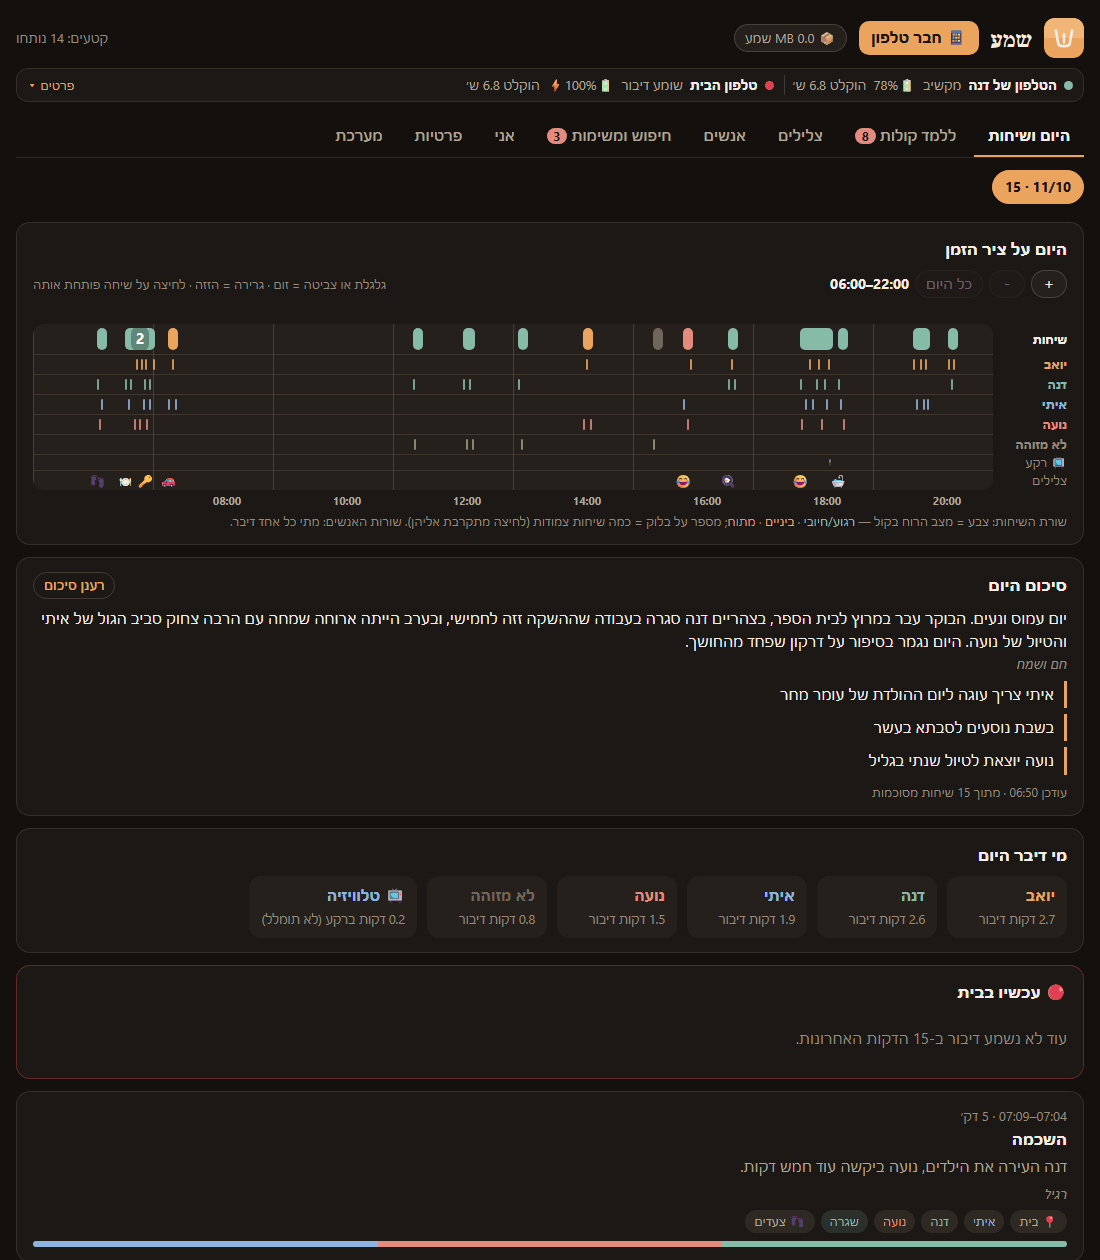
Task: Open the orange conversation block near 14:00
Action: coord(588,339)
